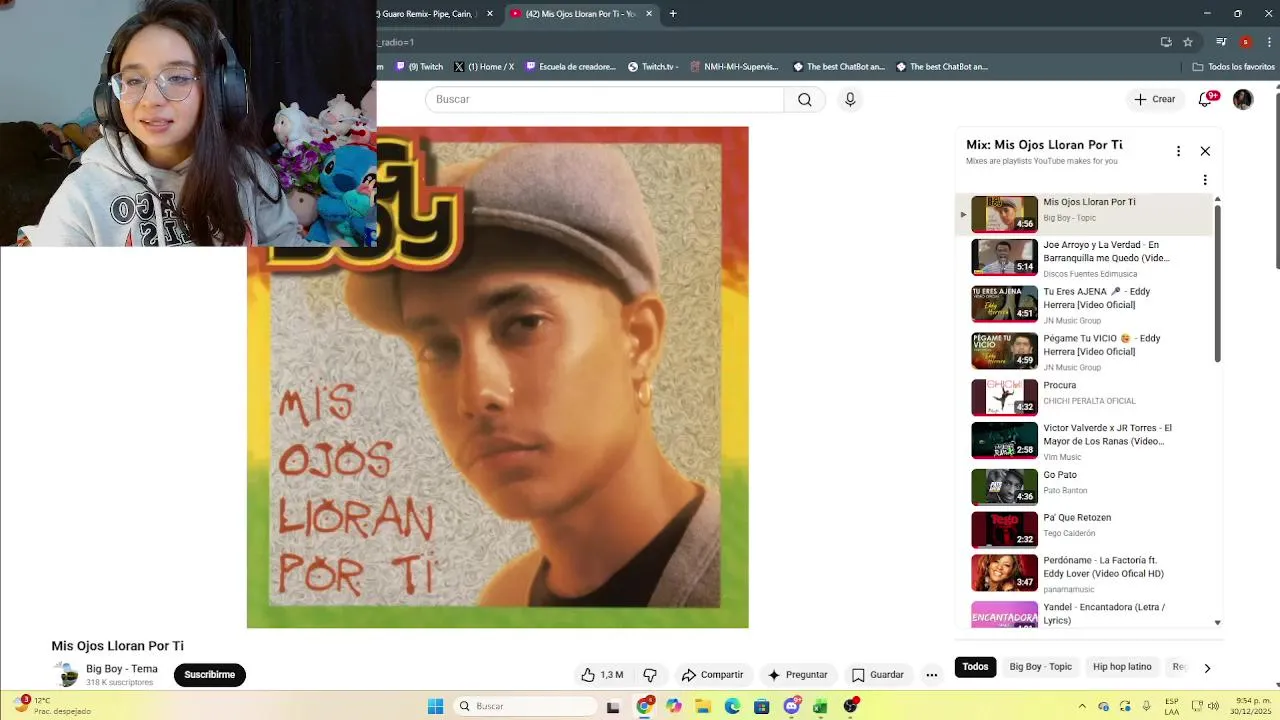Bookmark this page with the star icon

pos(1188,42)
